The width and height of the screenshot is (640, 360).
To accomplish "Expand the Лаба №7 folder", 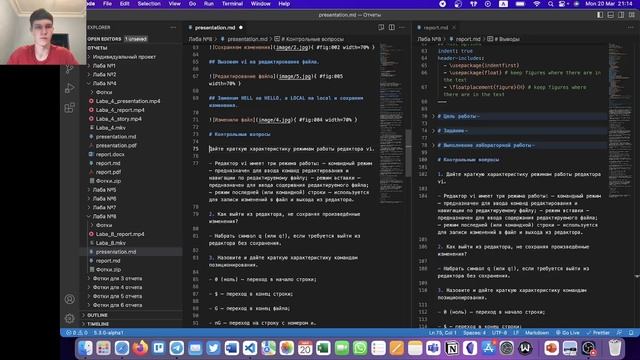I will [x=104, y=207].
